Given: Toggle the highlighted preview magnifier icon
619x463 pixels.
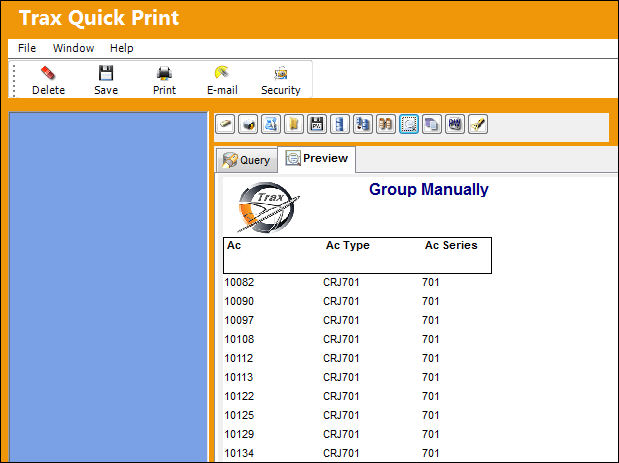Looking at the screenshot, I should point(409,124).
